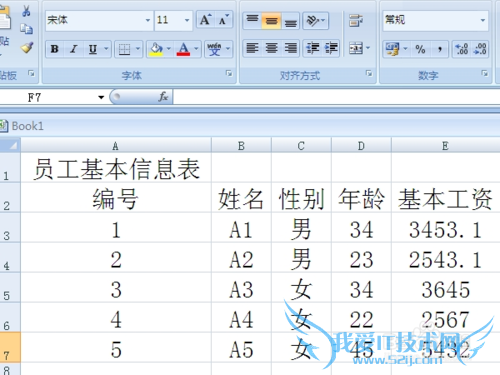
Task: Select row 7 header
Action: click(10, 348)
